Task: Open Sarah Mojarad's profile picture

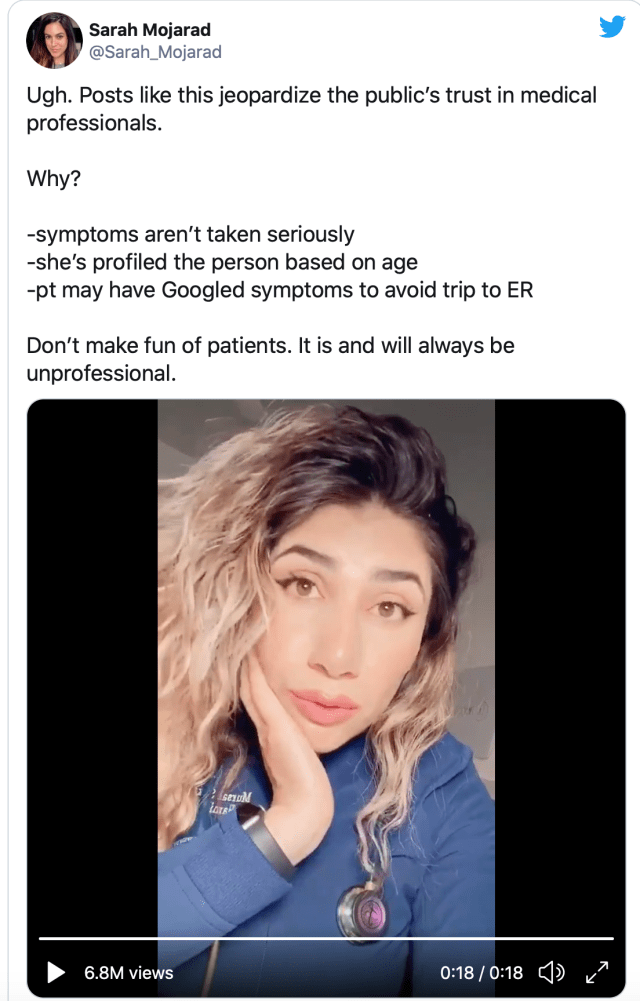Action: coord(54,40)
